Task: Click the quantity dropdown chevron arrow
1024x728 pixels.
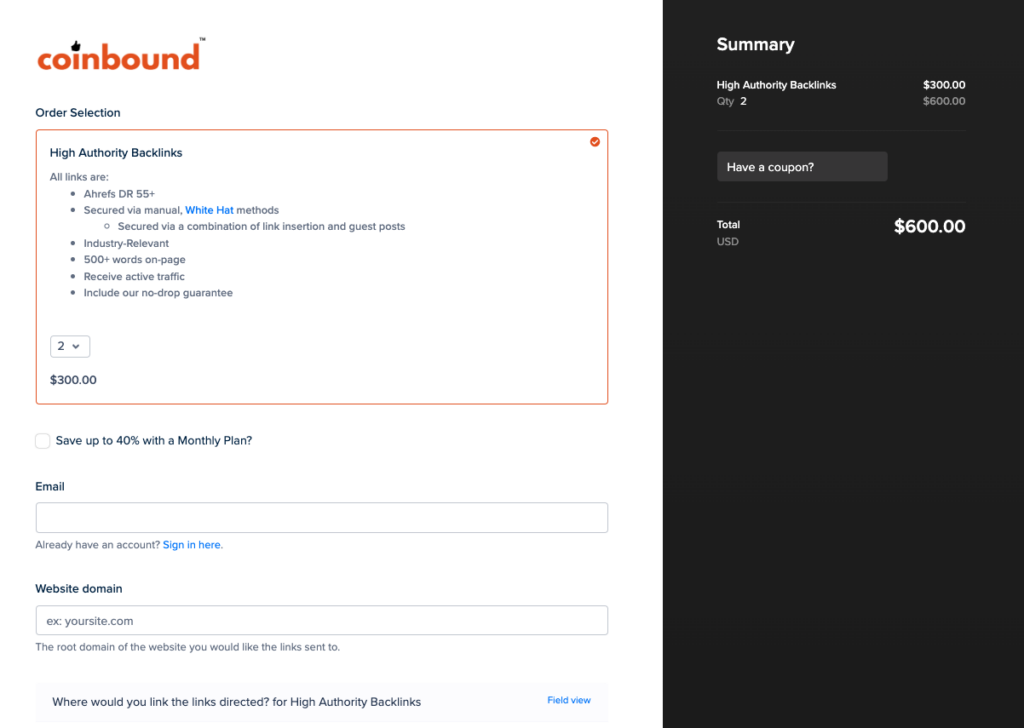Action: tap(76, 347)
